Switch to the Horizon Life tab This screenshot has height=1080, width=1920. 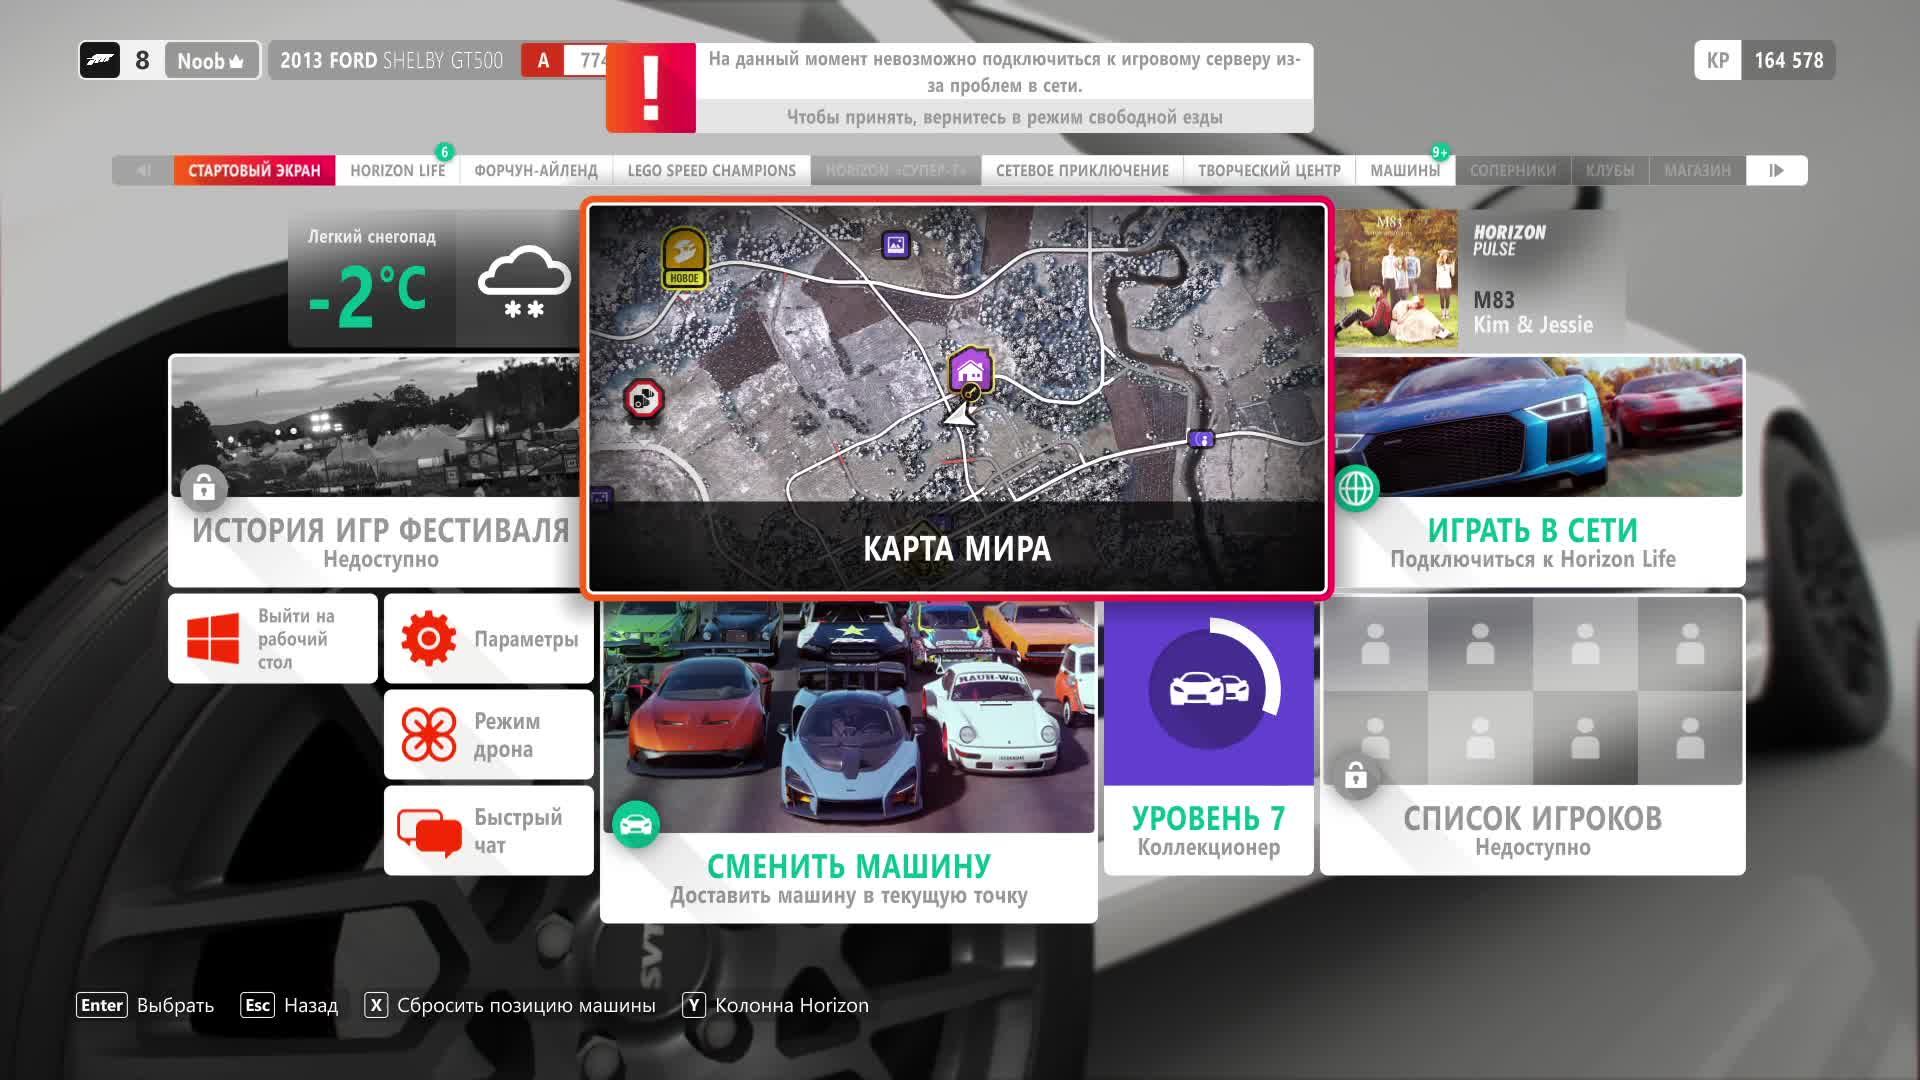coord(397,171)
